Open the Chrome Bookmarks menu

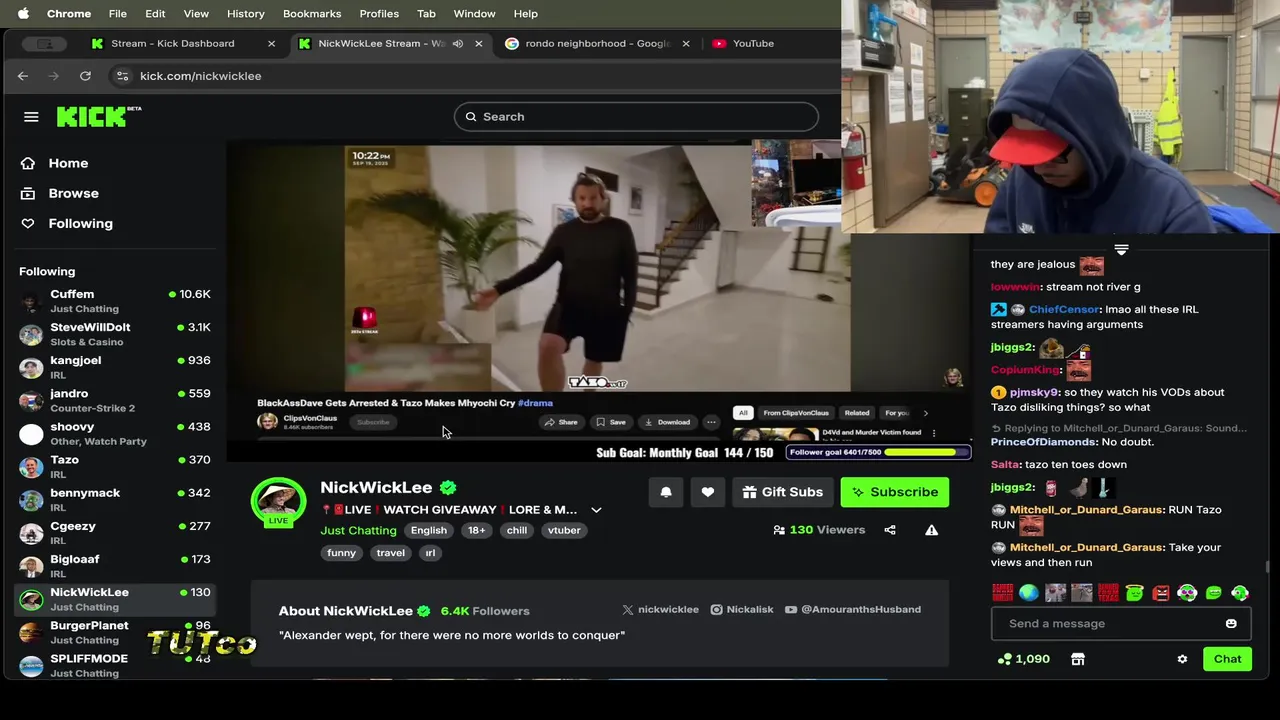click(x=312, y=14)
